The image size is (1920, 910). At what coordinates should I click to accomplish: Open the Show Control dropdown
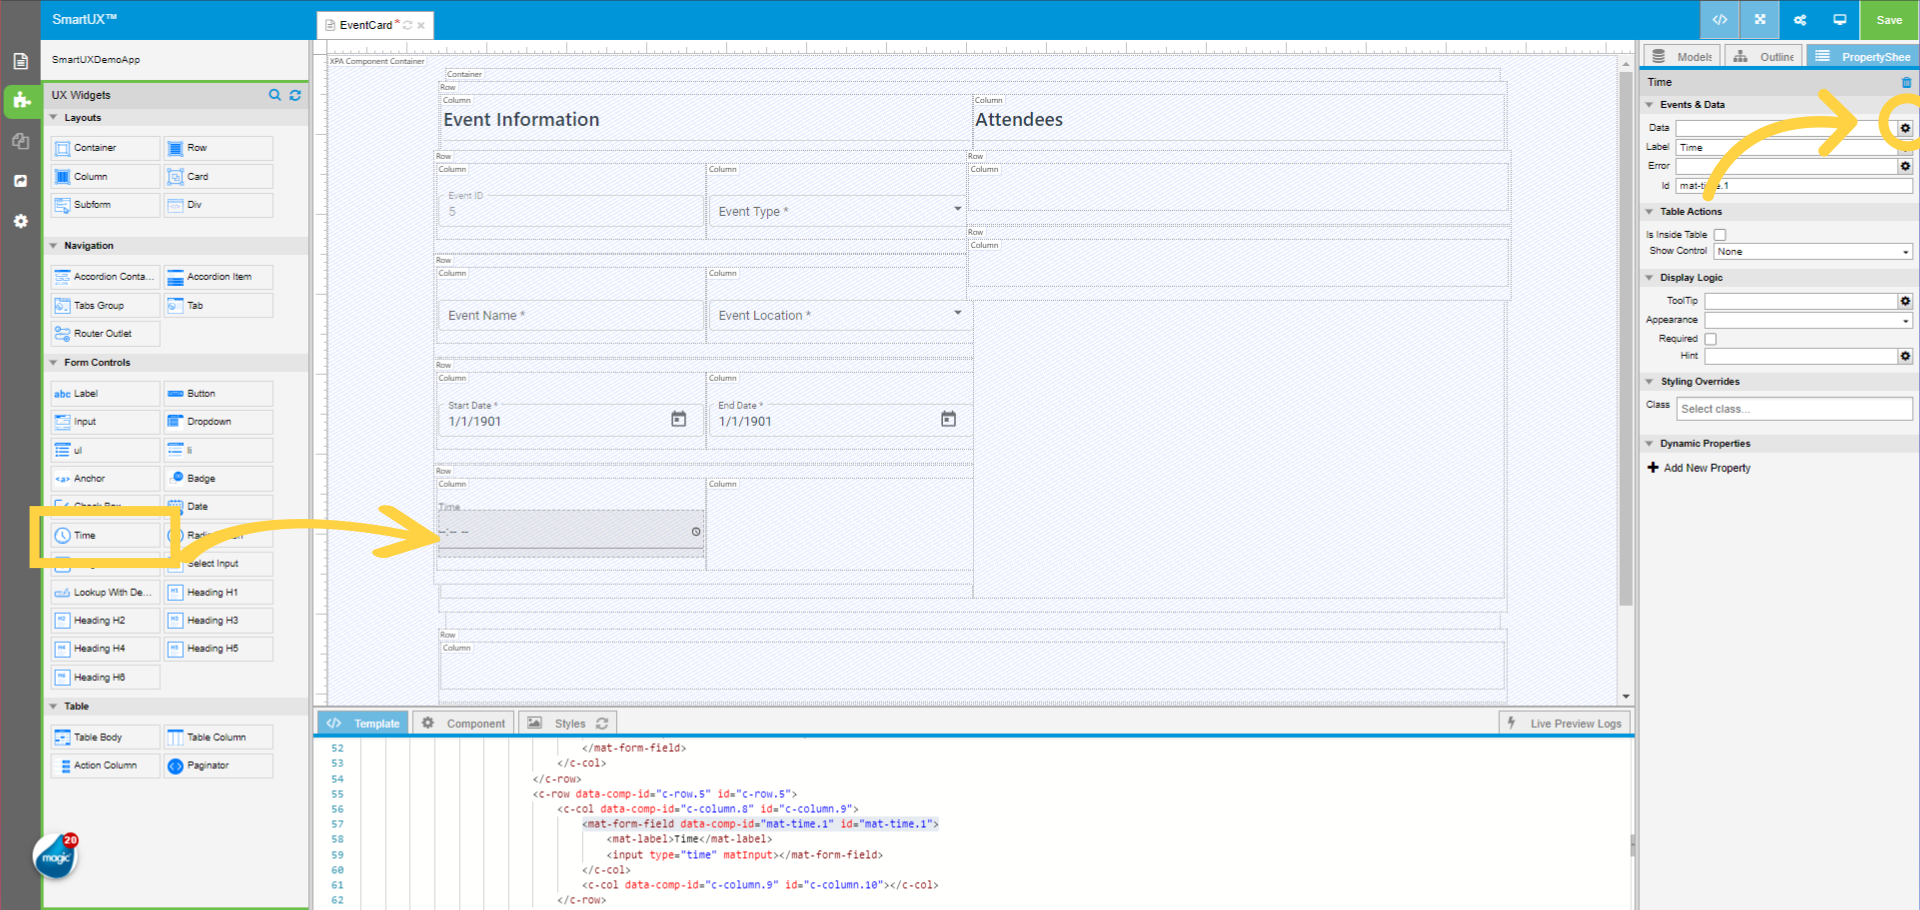[1812, 252]
